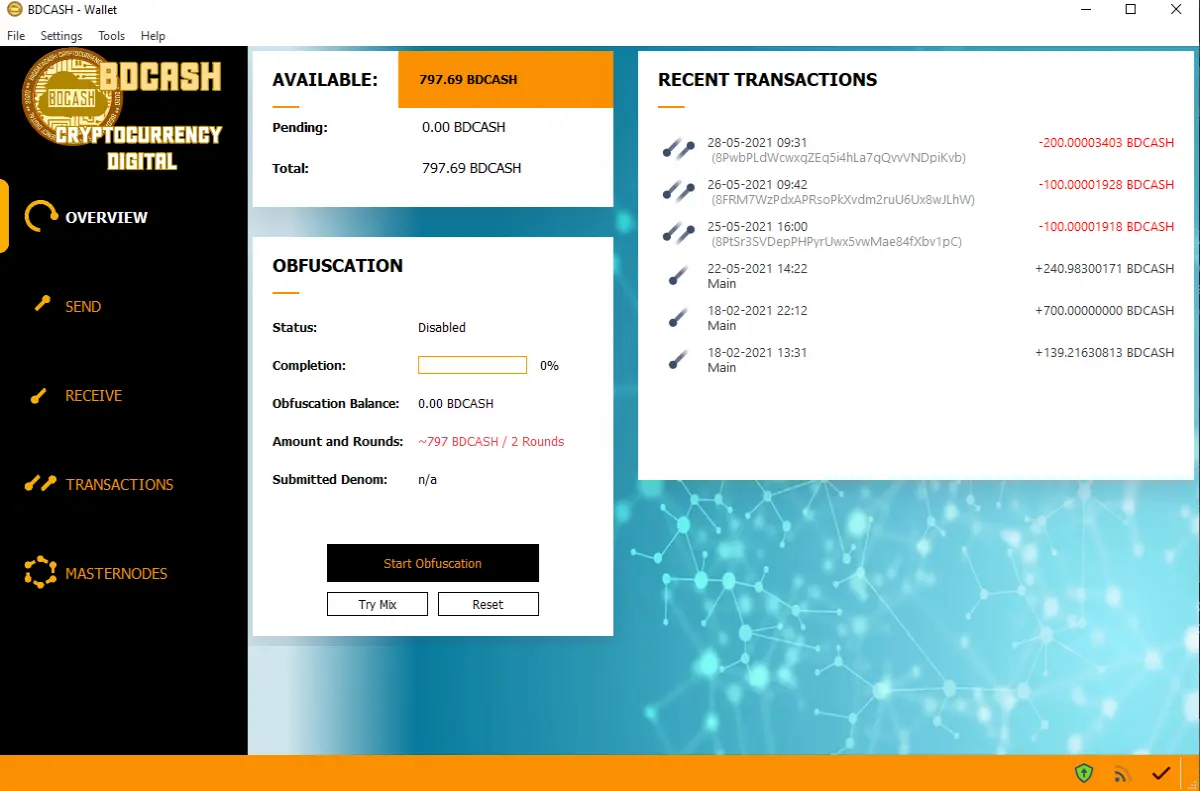Click the Pending value 0.00 BDCASH
Screen dimensions: 1200x791
pyautogui.click(x=463, y=127)
